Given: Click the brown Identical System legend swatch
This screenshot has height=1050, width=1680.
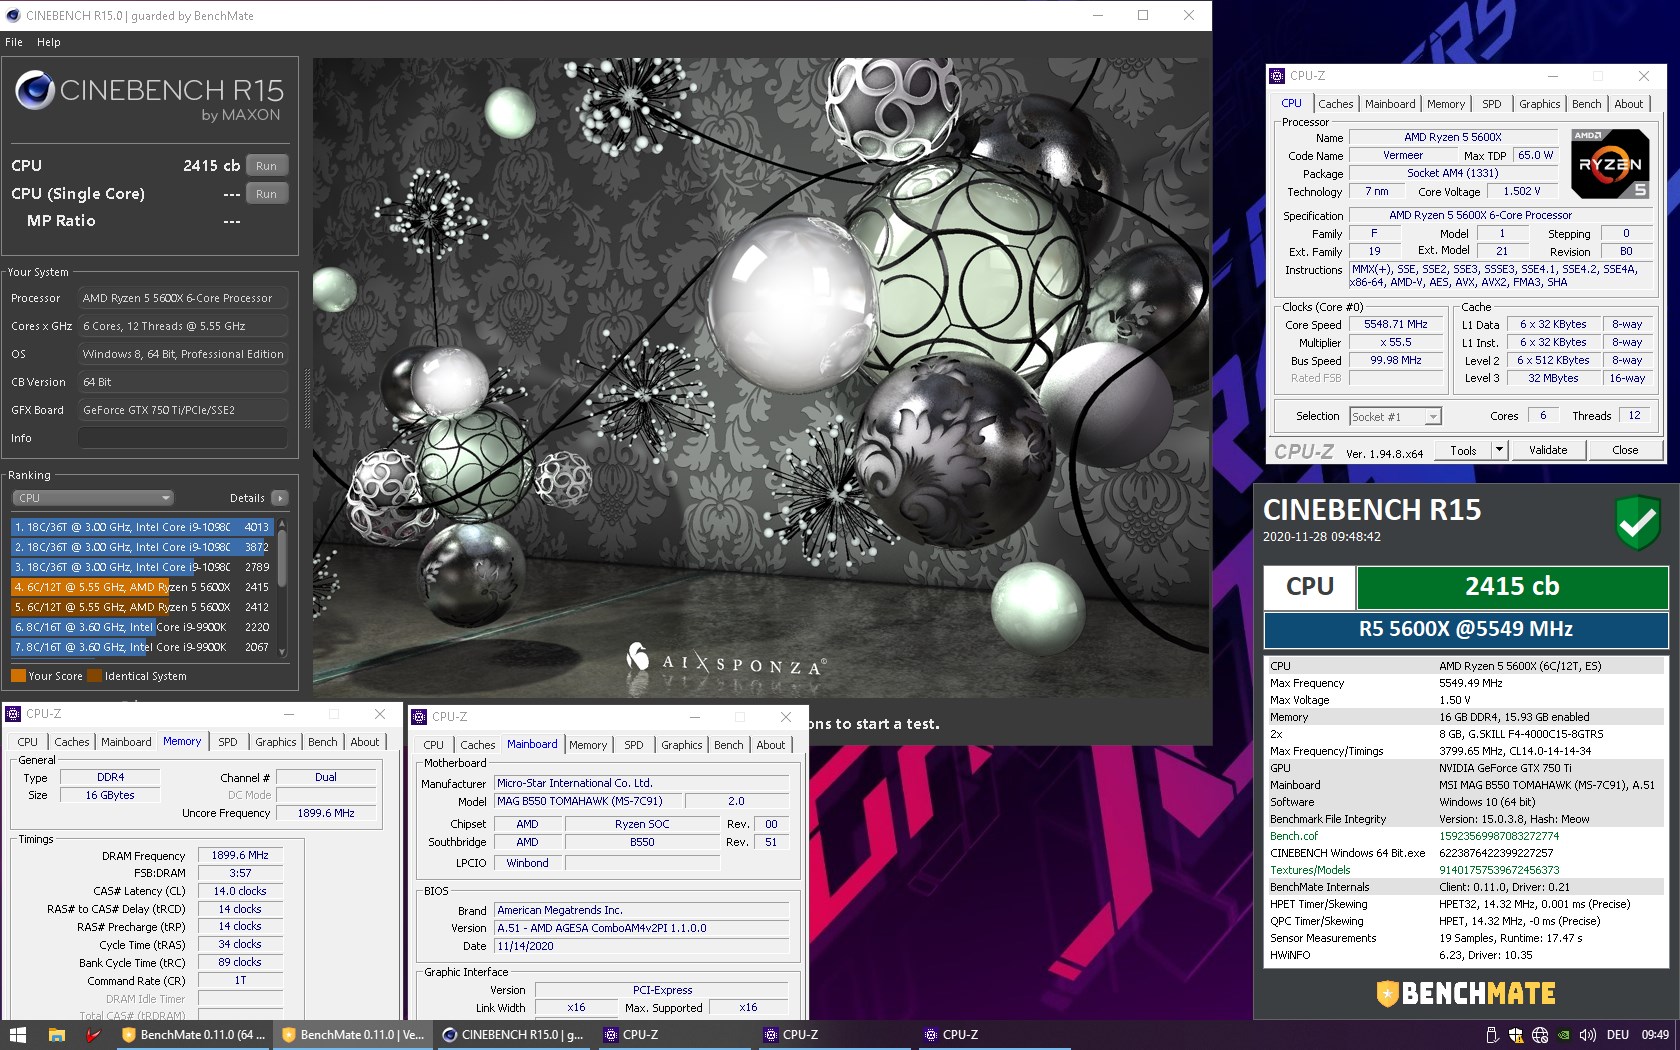Looking at the screenshot, I should 95,676.
